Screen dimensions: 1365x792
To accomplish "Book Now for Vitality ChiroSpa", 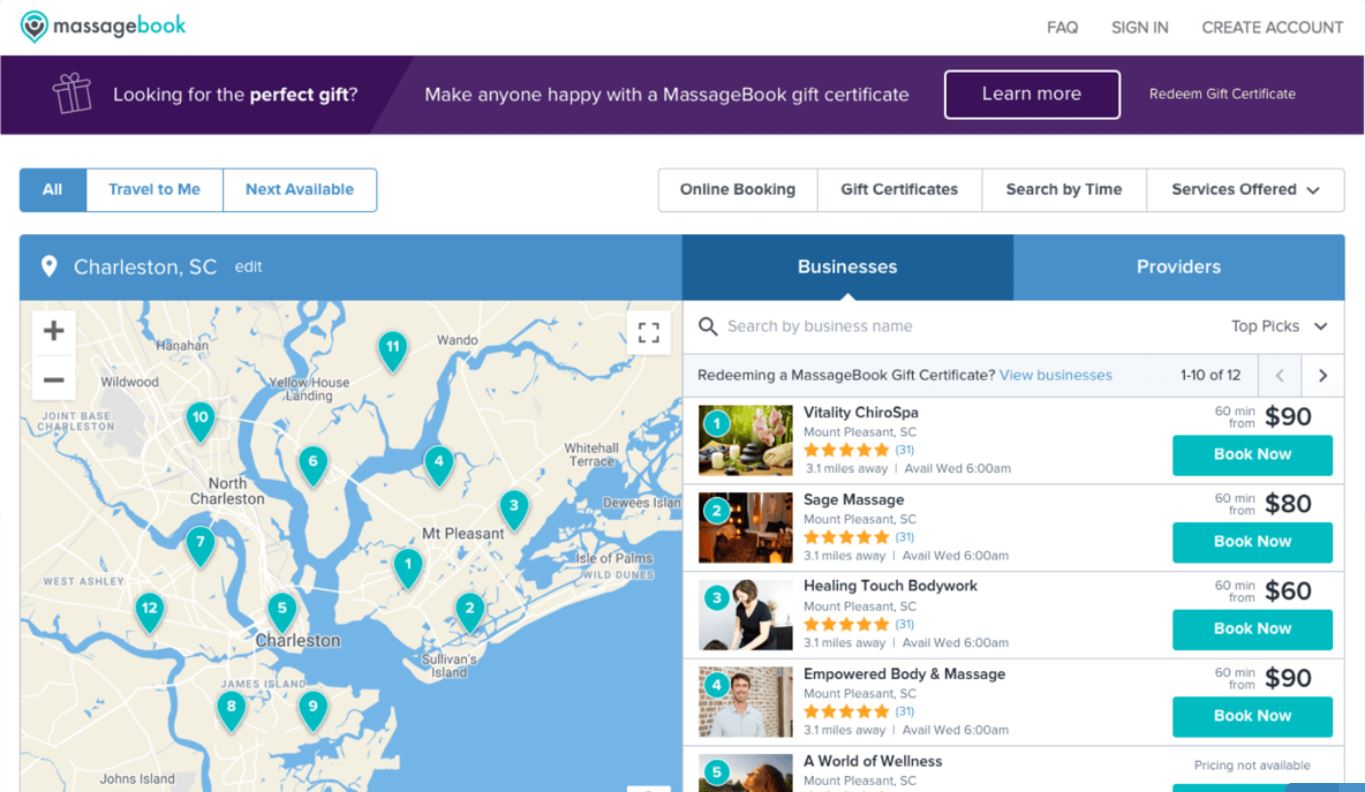I will [1252, 455].
